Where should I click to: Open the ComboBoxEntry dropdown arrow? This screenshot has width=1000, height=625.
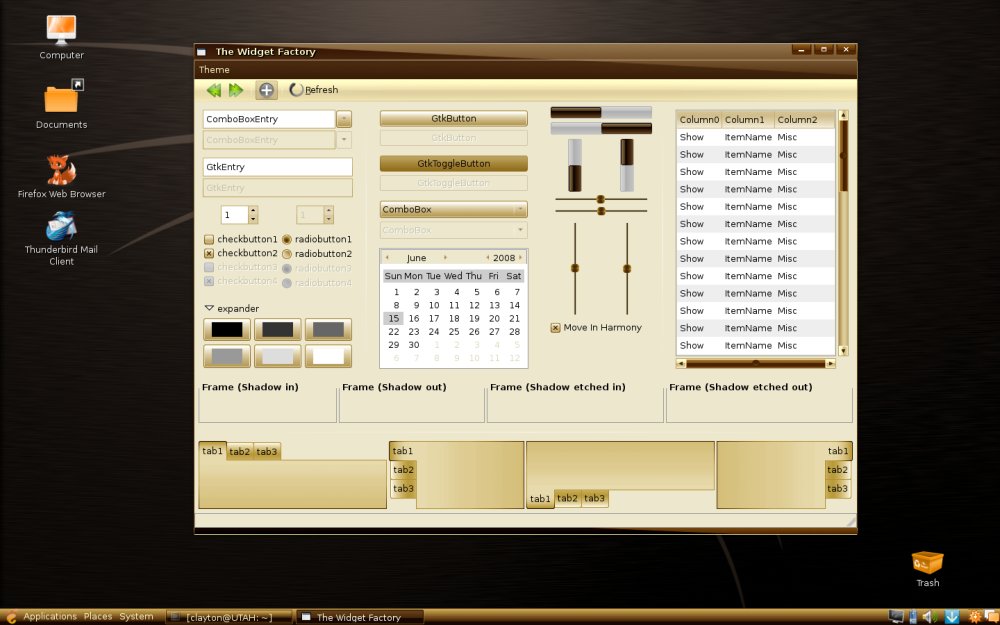point(344,119)
